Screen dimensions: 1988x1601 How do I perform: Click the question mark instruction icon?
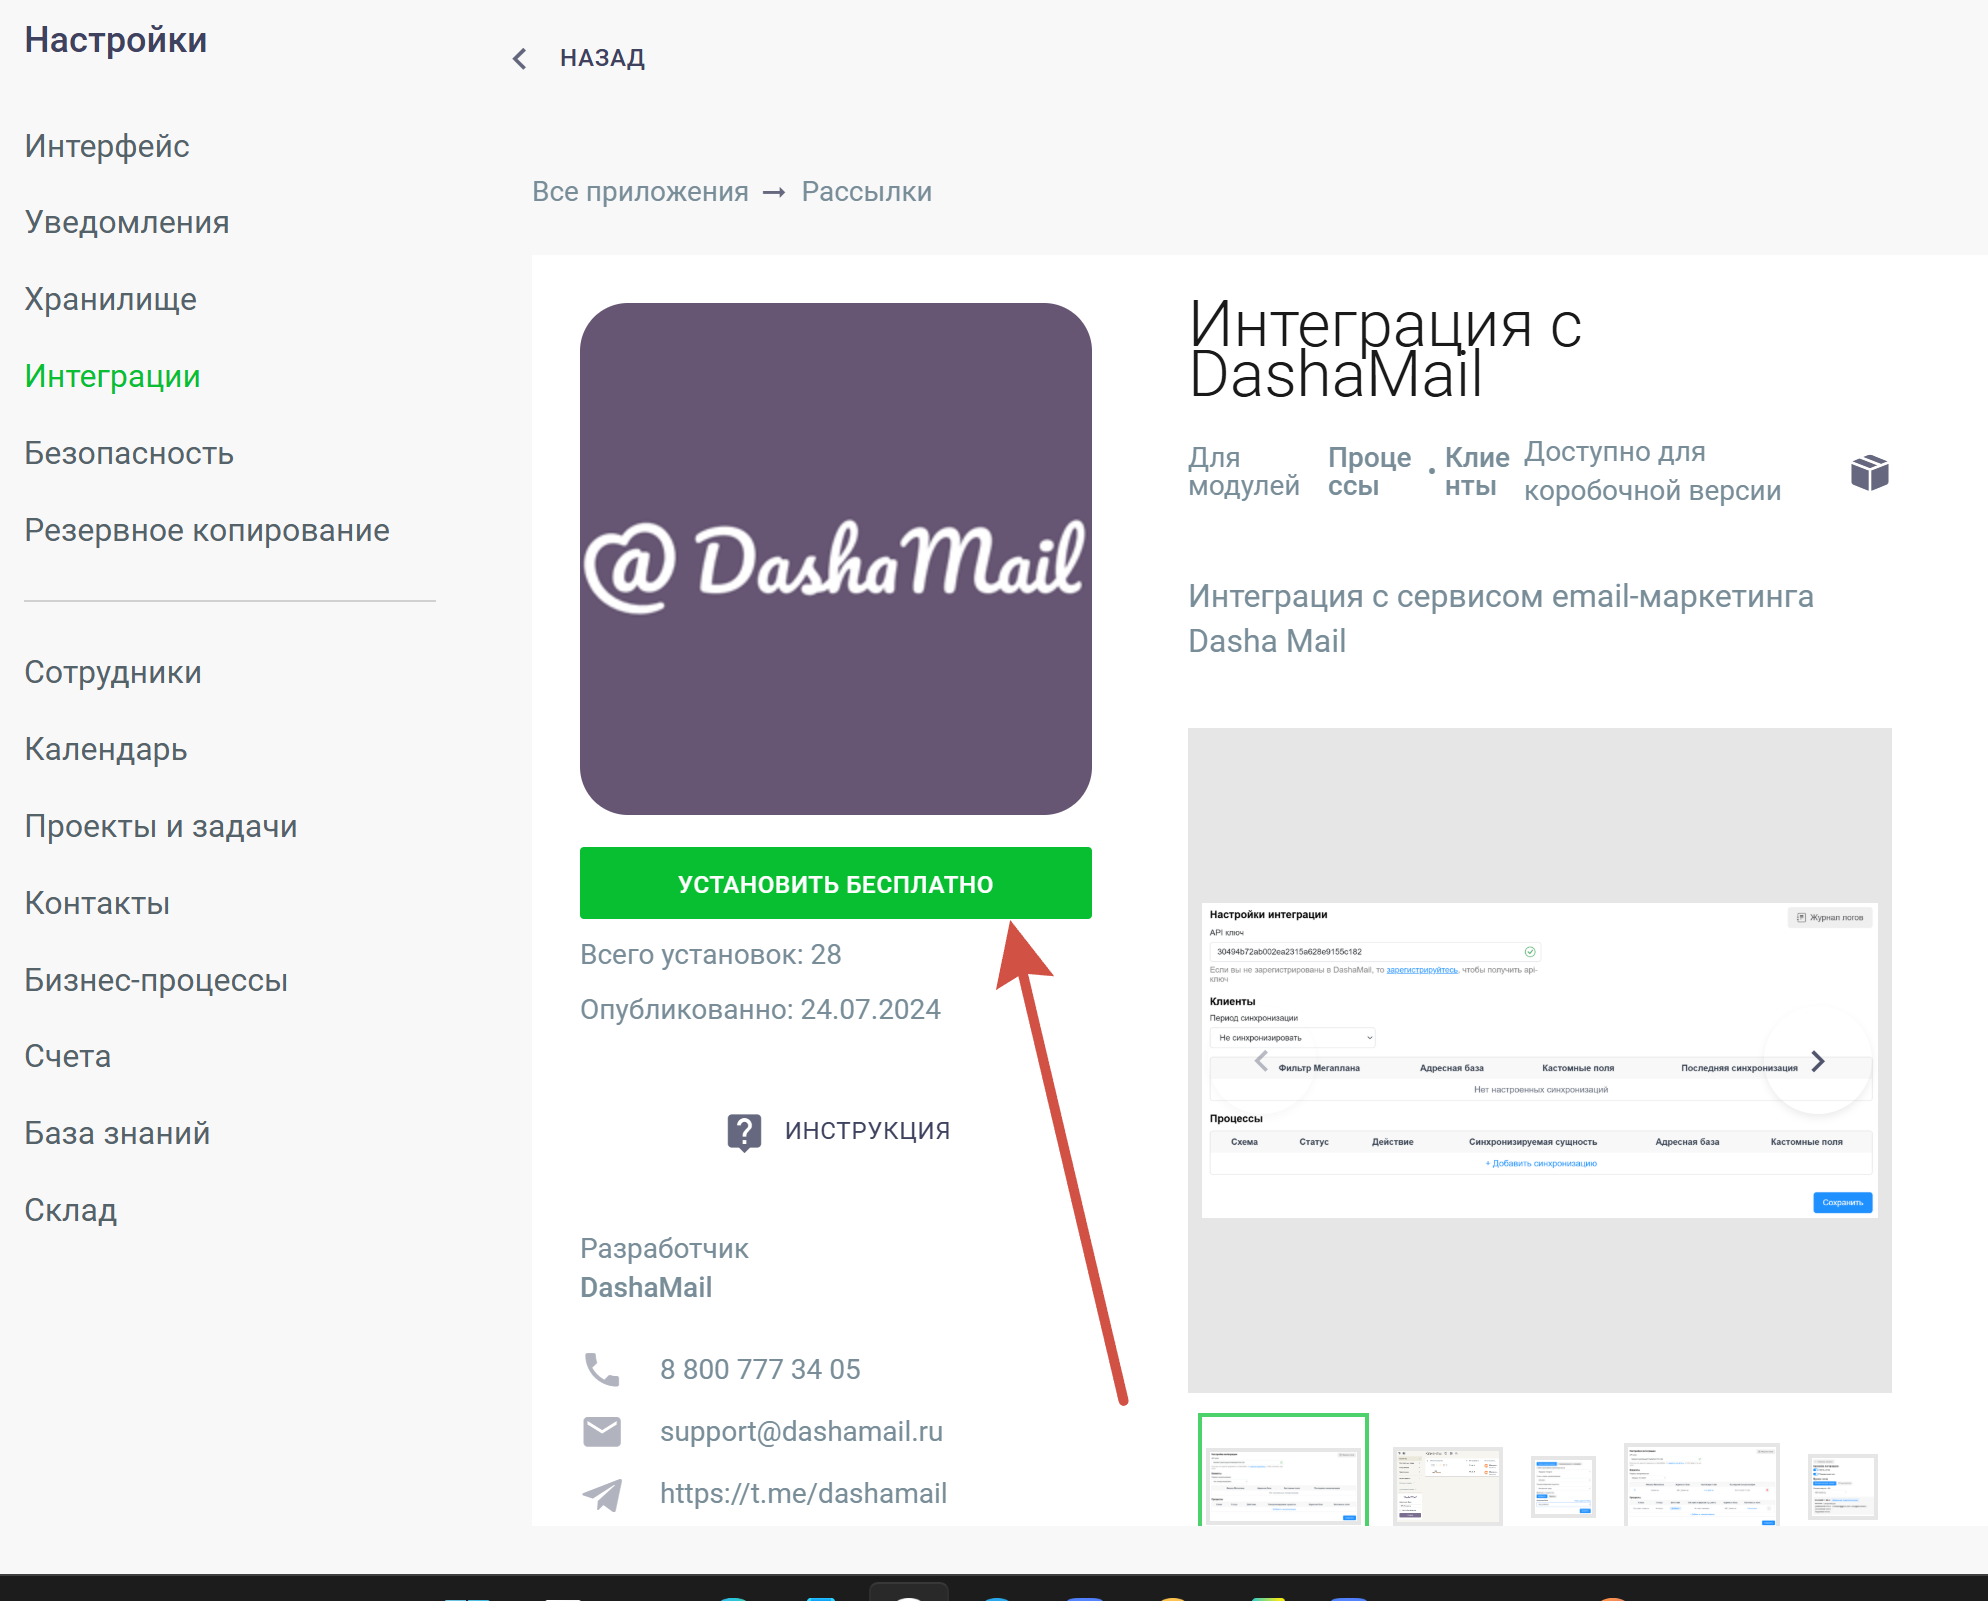pyautogui.click(x=744, y=1132)
